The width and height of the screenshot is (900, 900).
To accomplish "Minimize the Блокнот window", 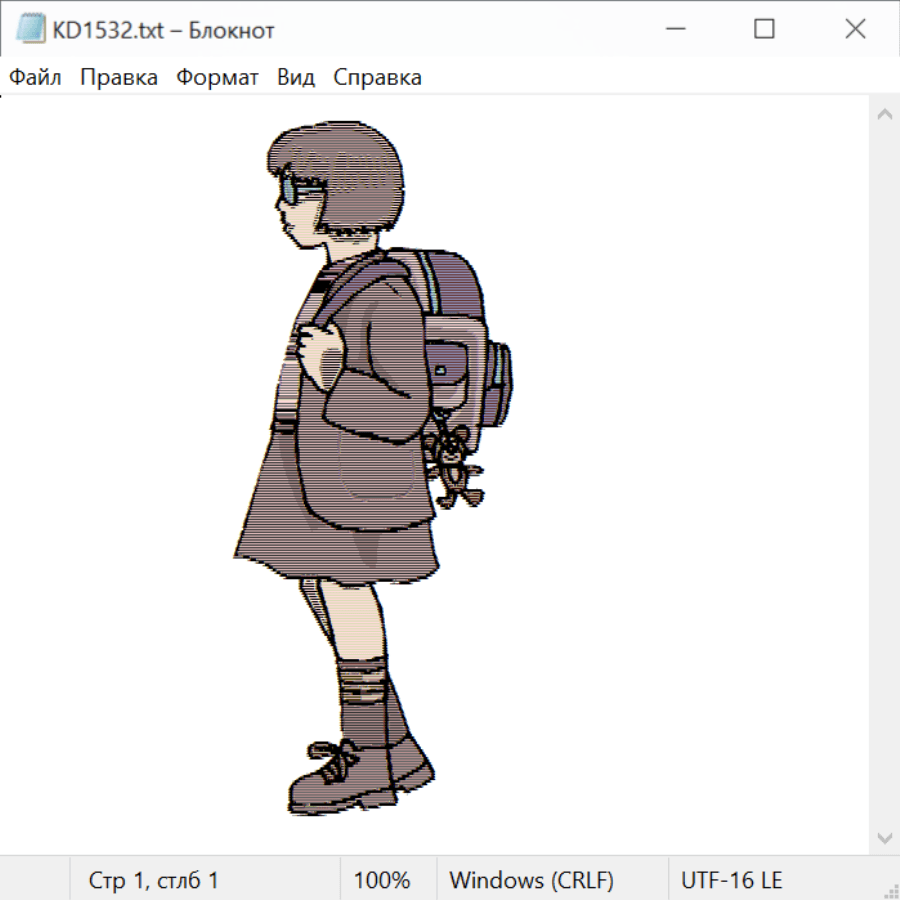I will (673, 30).
